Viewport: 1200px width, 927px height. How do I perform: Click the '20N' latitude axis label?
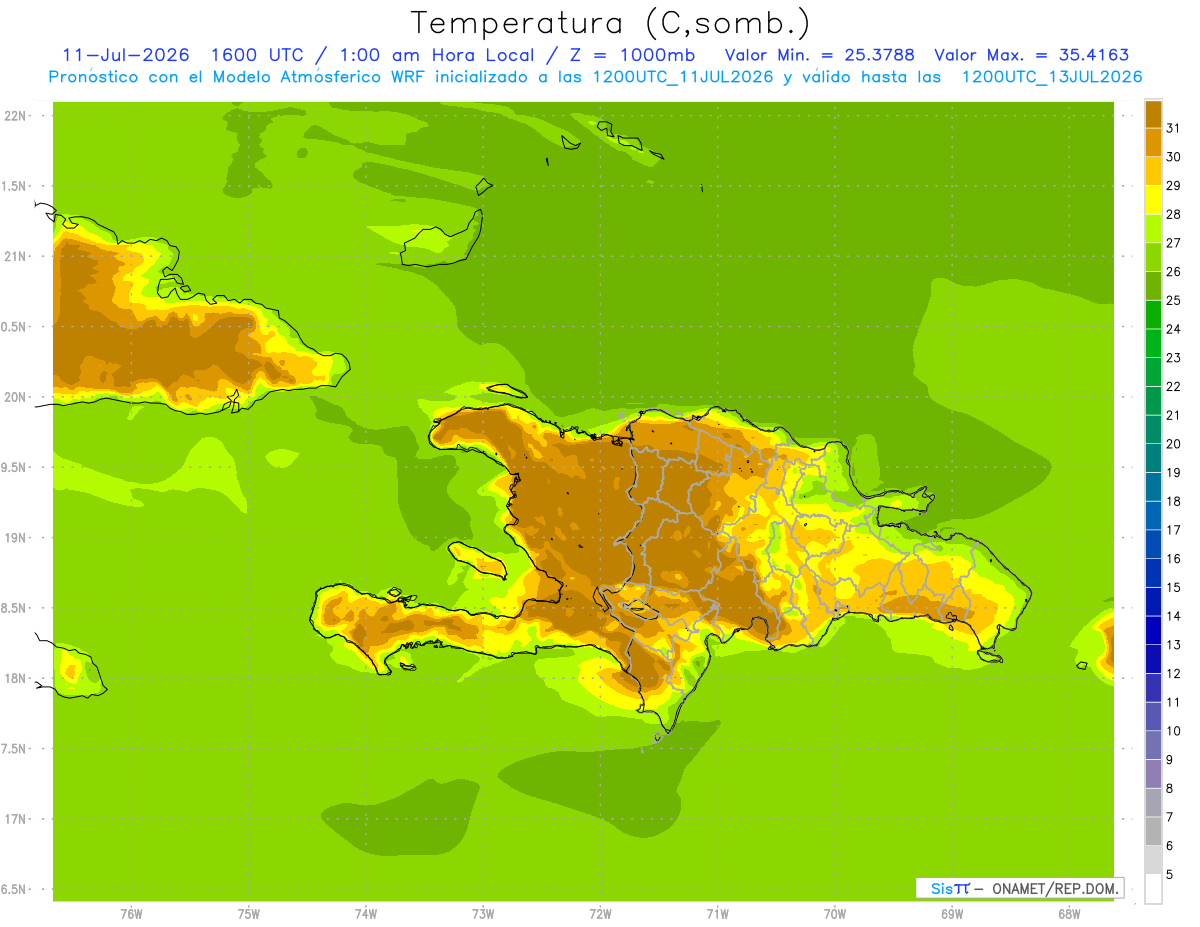(x=15, y=397)
